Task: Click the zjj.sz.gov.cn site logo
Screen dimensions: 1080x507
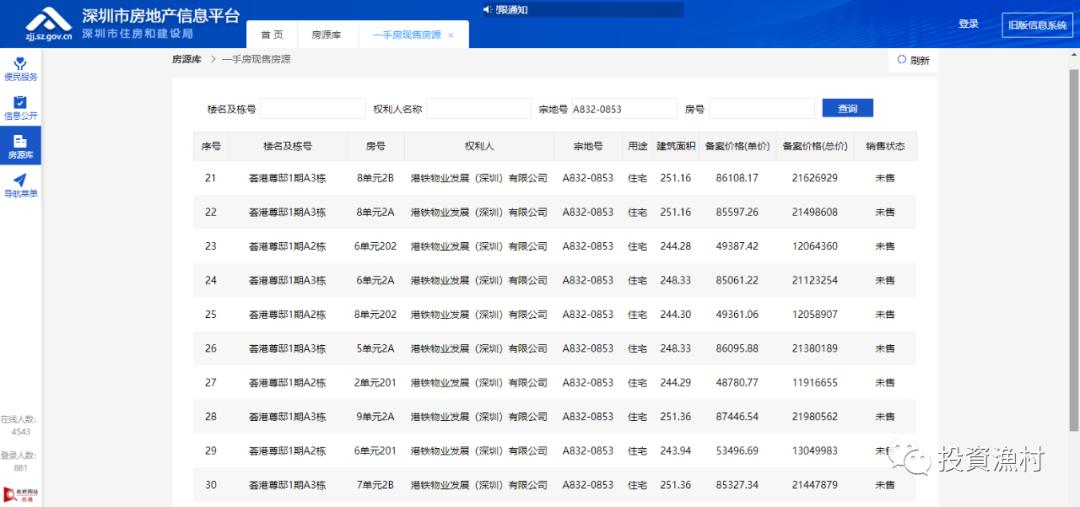Action: (48, 24)
